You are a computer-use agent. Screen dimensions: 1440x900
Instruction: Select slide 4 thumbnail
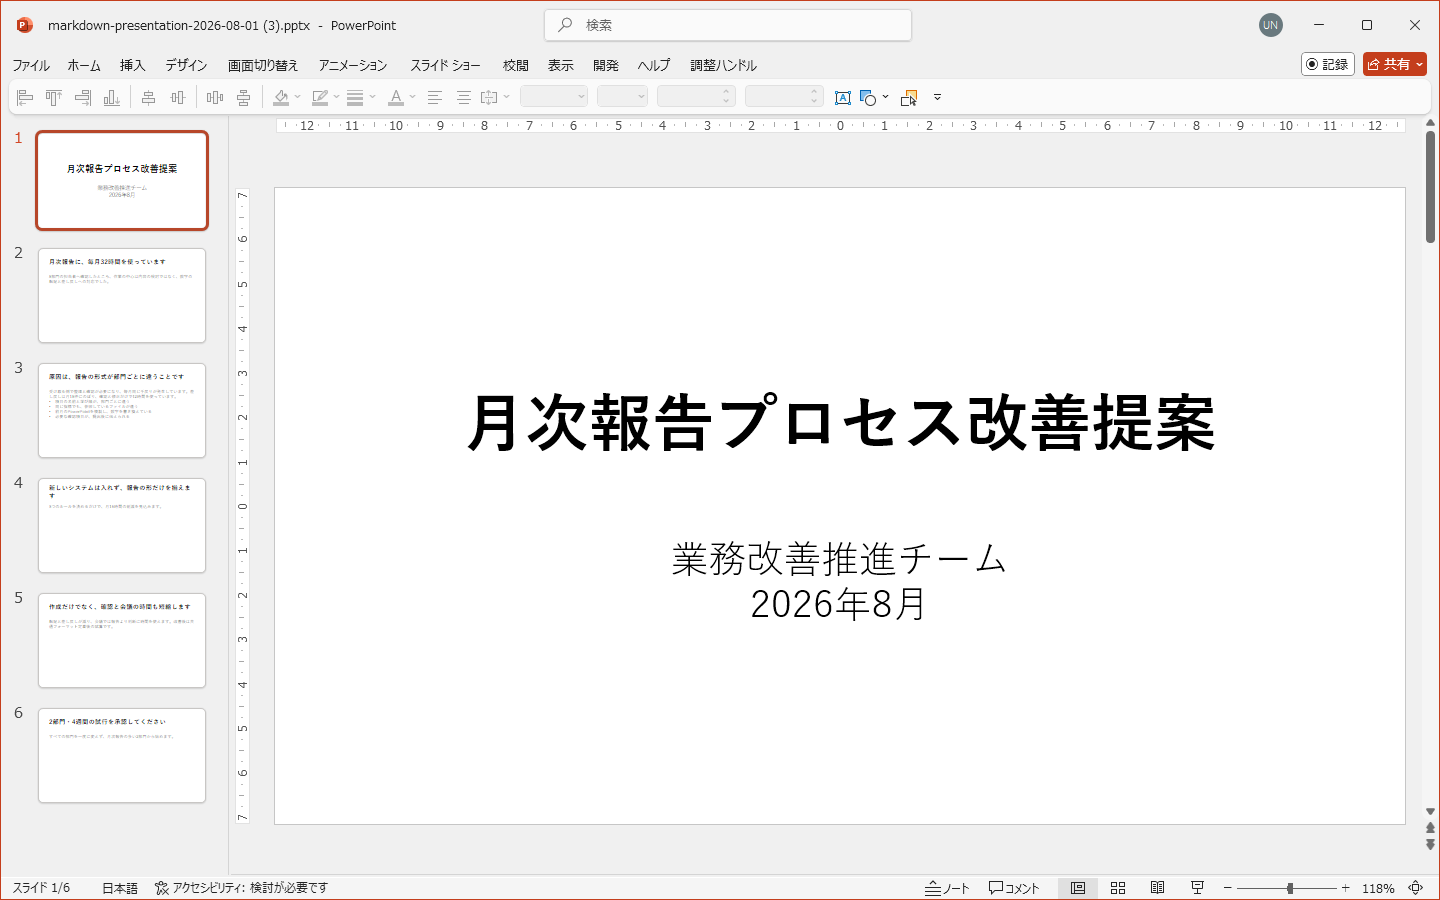coord(122,526)
